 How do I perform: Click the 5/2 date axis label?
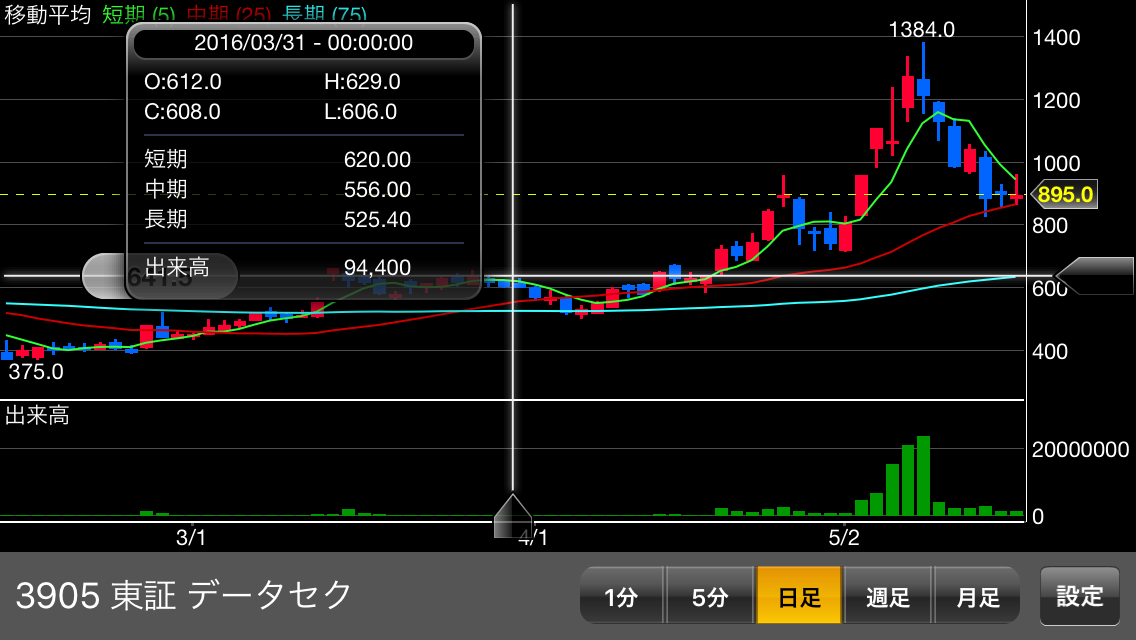coord(844,537)
